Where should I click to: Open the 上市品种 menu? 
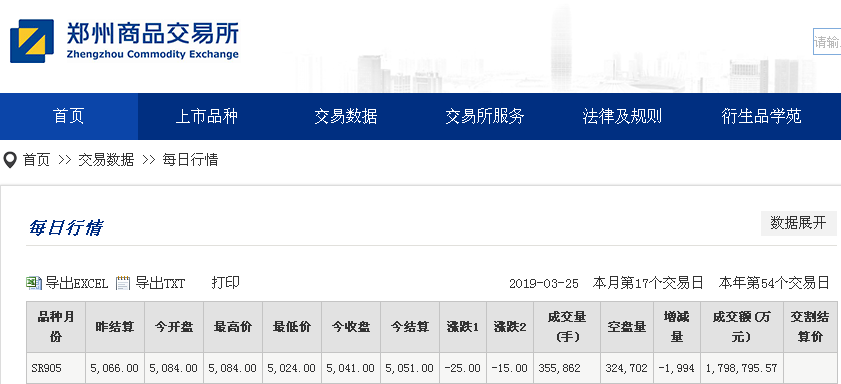click(206, 116)
